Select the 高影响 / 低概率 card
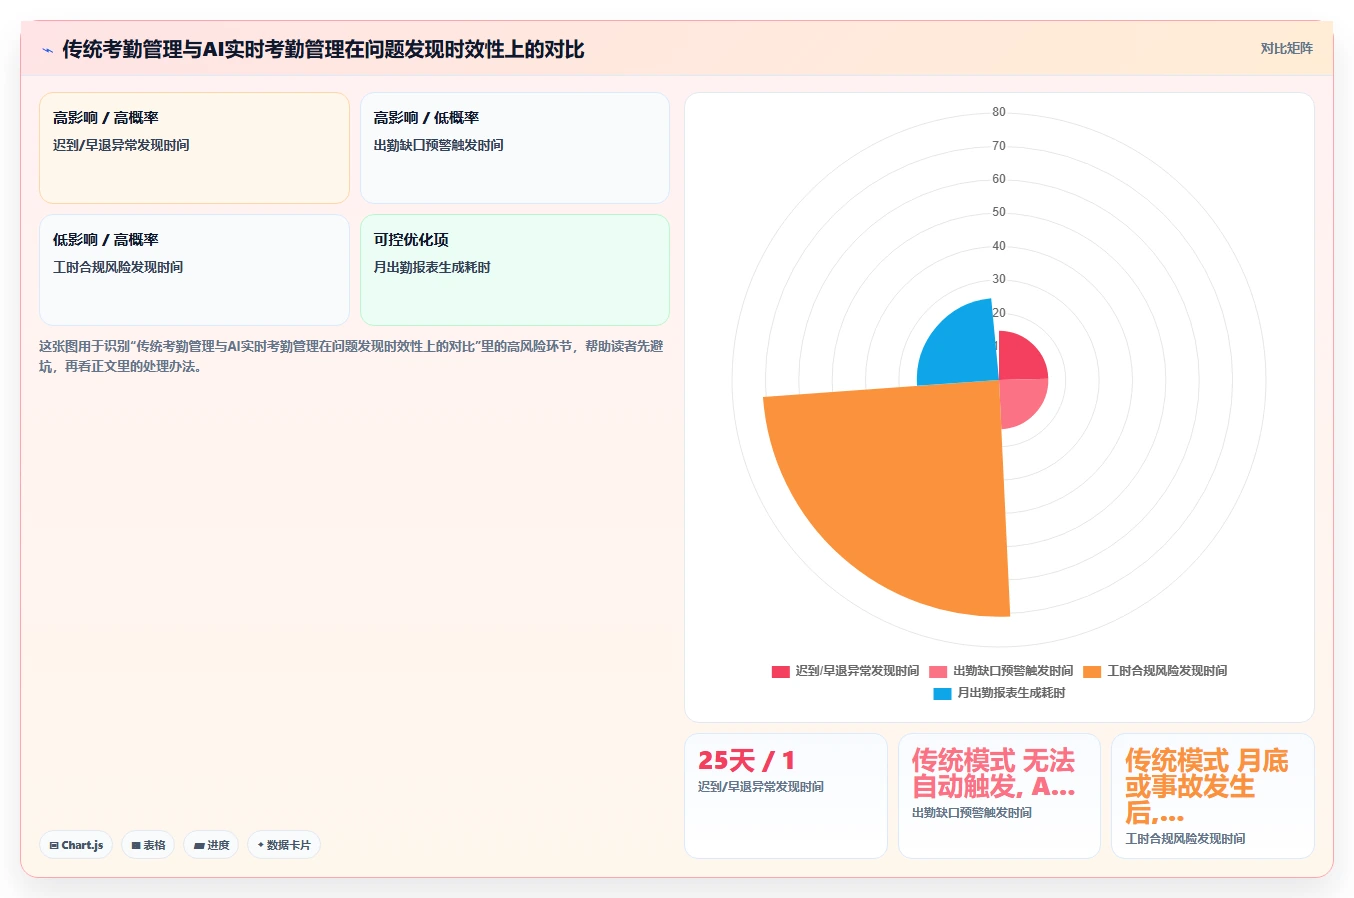The height and width of the screenshot is (898, 1354). click(x=515, y=148)
